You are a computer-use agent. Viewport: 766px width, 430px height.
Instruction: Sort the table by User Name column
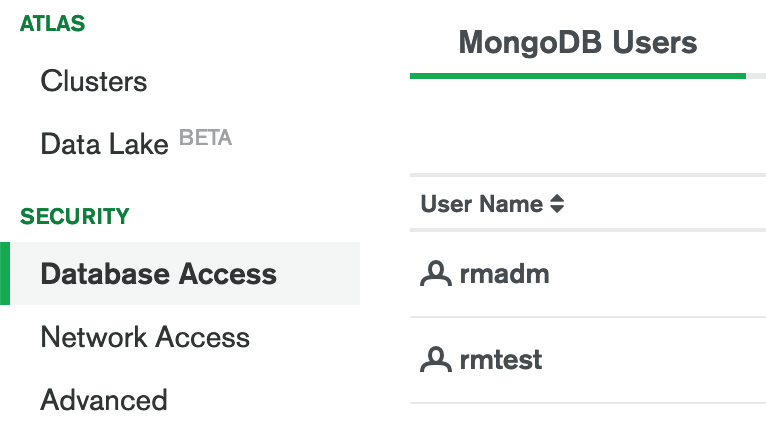point(482,204)
